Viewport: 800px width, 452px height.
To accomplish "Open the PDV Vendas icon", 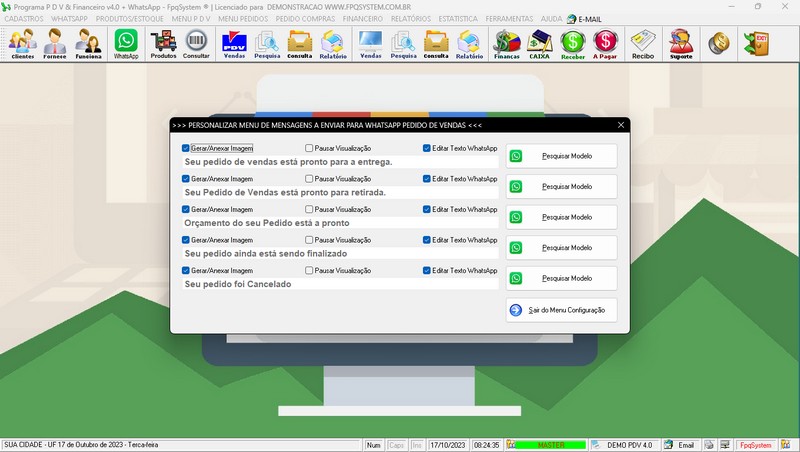I will click(234, 44).
